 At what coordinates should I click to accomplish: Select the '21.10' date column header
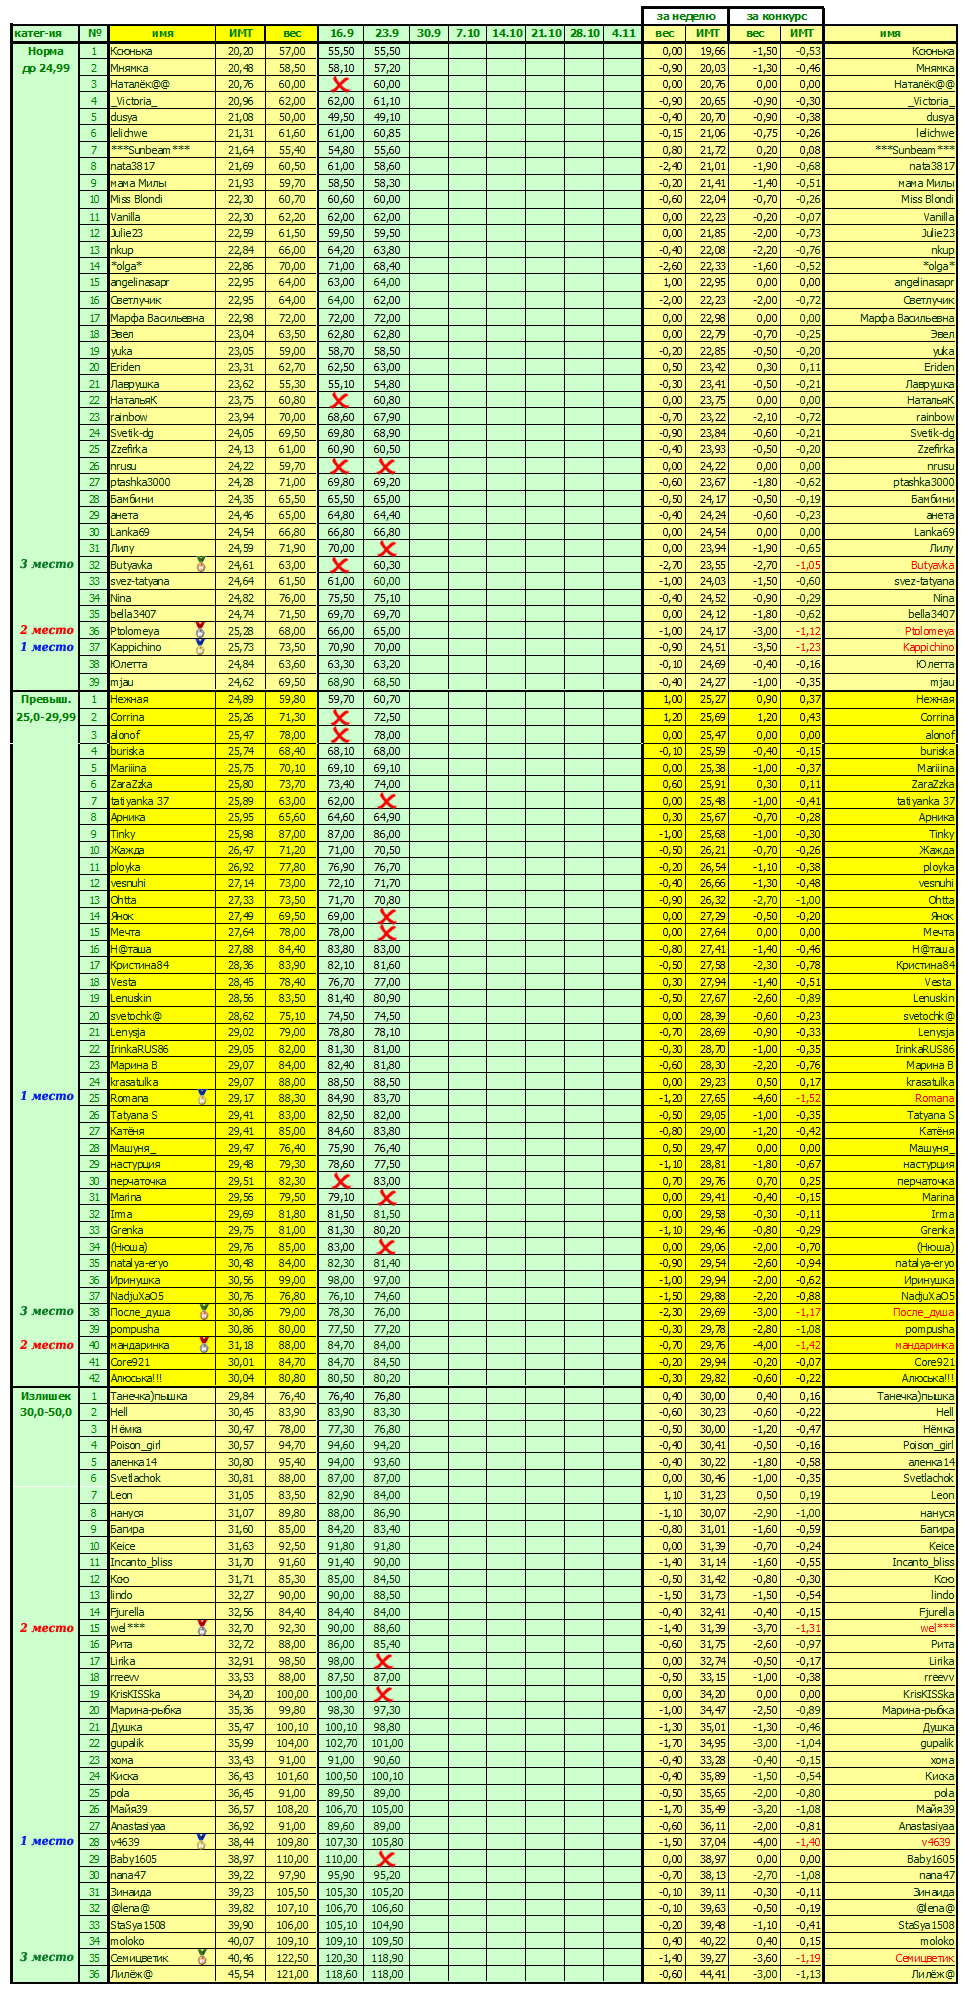point(546,33)
